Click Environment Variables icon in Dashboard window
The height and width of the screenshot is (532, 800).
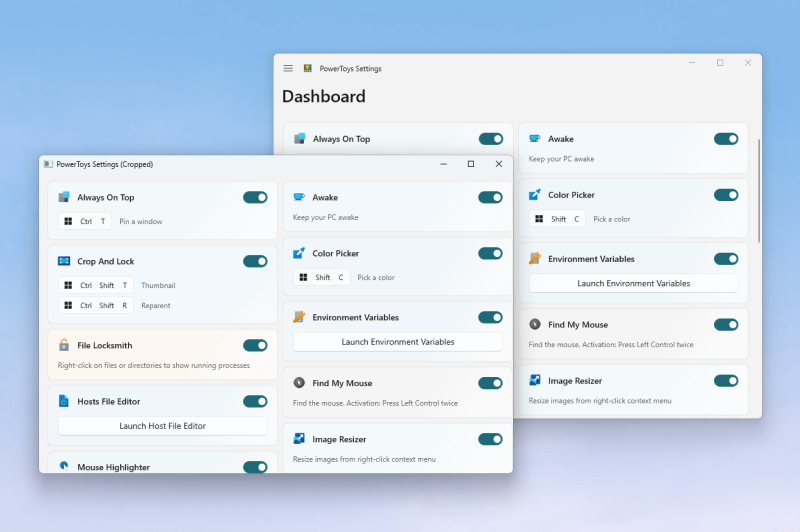[535, 258]
